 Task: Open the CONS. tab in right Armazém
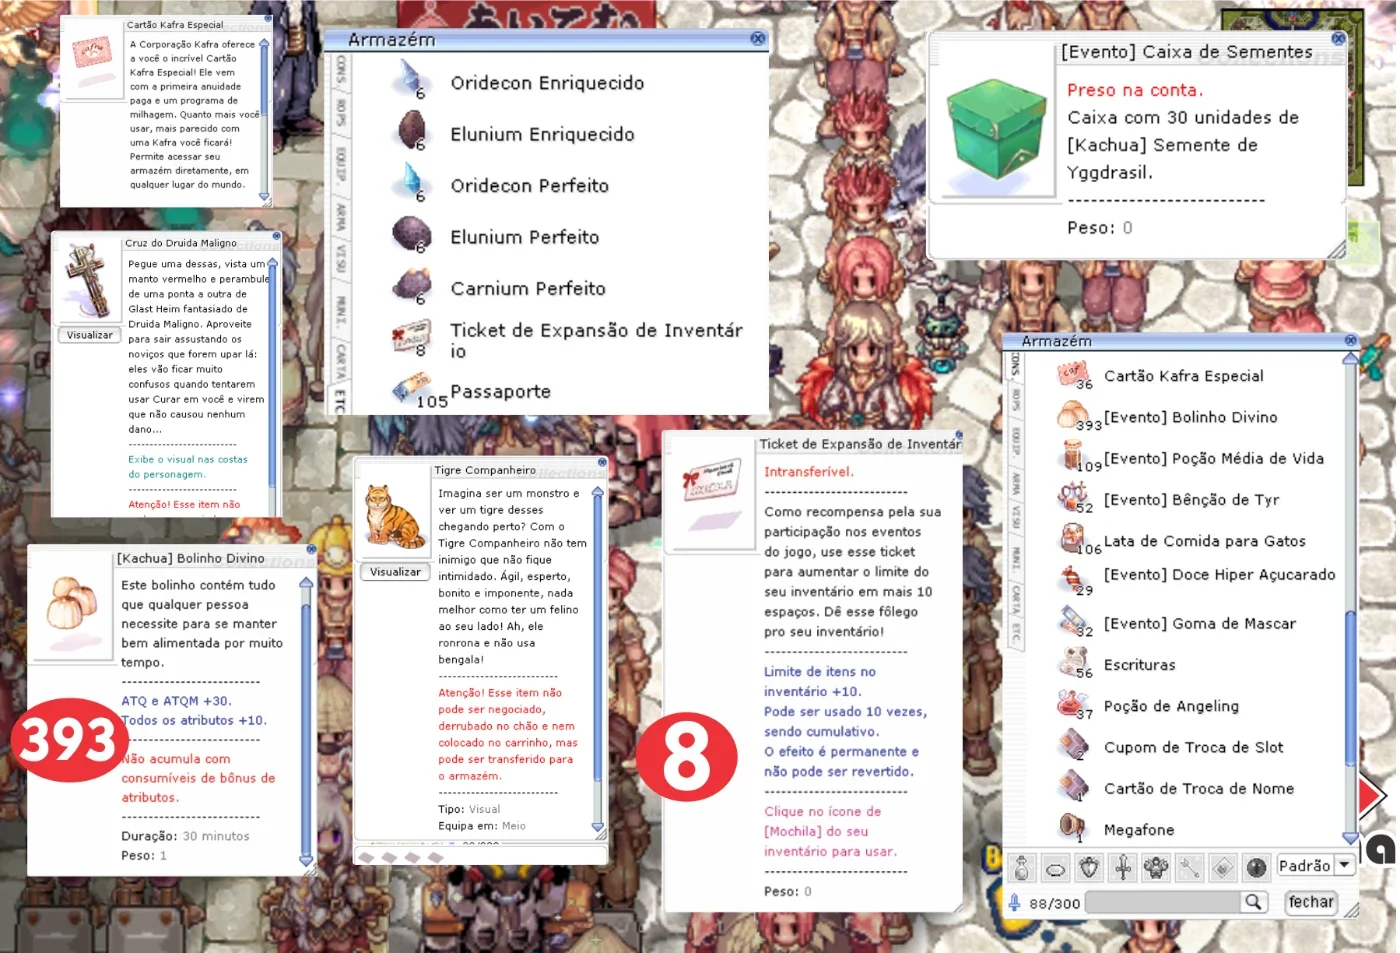1016,365
